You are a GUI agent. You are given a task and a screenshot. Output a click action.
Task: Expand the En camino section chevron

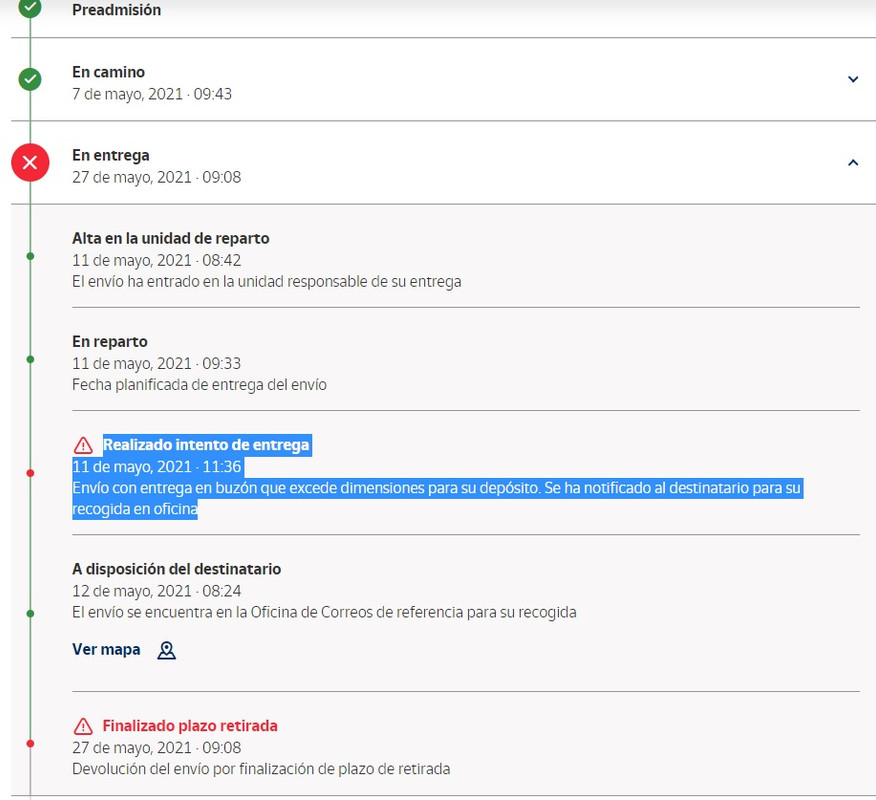[x=853, y=79]
